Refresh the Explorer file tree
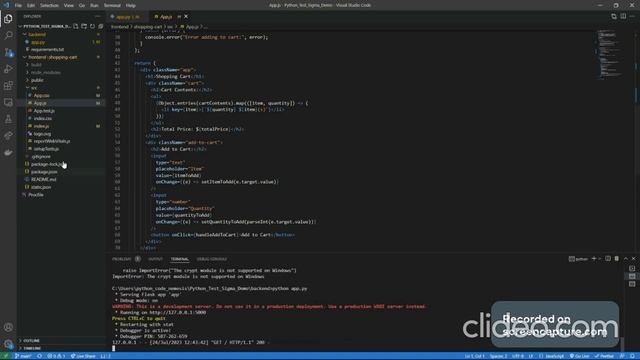Viewport: 640px width, 360px height. (x=92, y=26)
